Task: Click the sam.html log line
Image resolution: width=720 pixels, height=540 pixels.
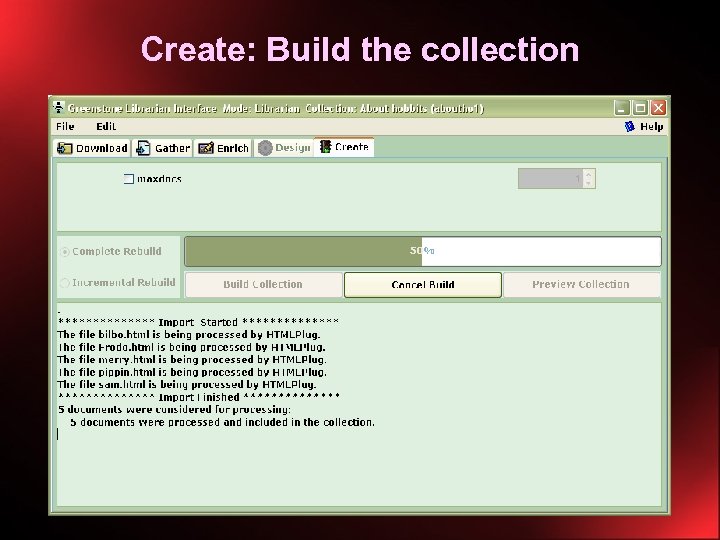Action: (187, 384)
